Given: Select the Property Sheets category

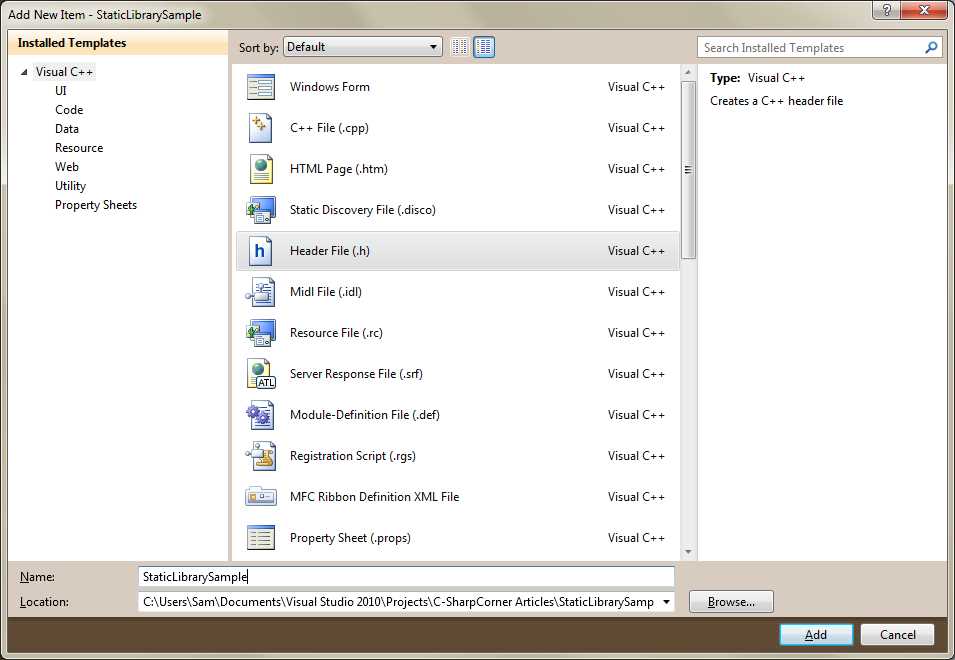Looking at the screenshot, I should (x=96, y=204).
